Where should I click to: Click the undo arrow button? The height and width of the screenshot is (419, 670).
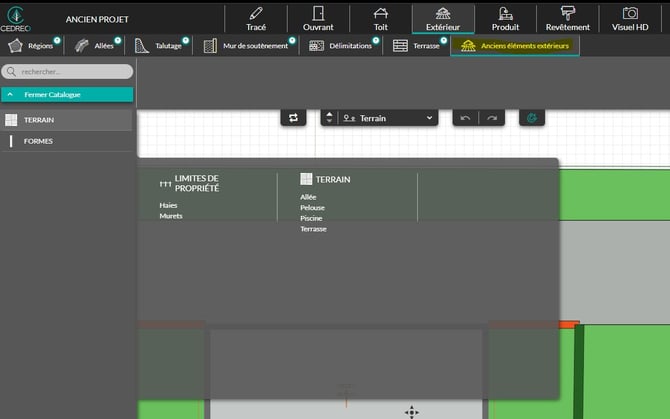coord(465,118)
